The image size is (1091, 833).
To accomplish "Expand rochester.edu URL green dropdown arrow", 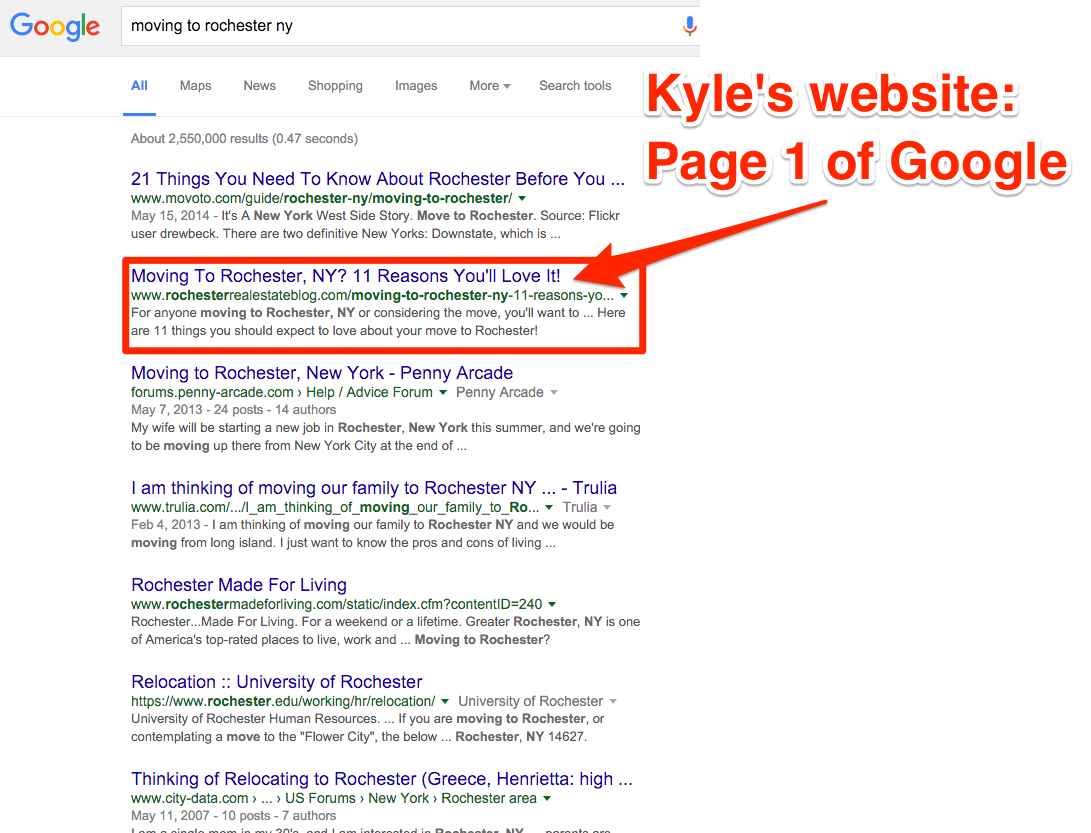I will click(x=445, y=701).
